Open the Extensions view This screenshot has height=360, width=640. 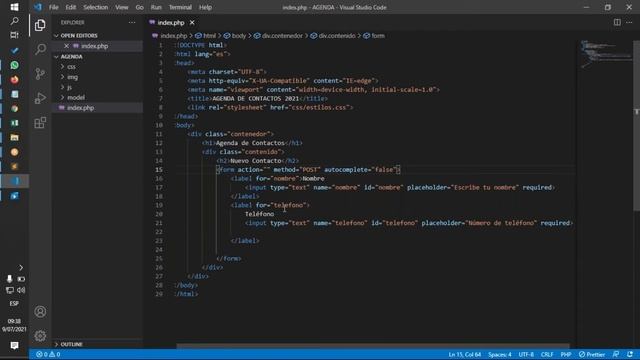pos(40,122)
